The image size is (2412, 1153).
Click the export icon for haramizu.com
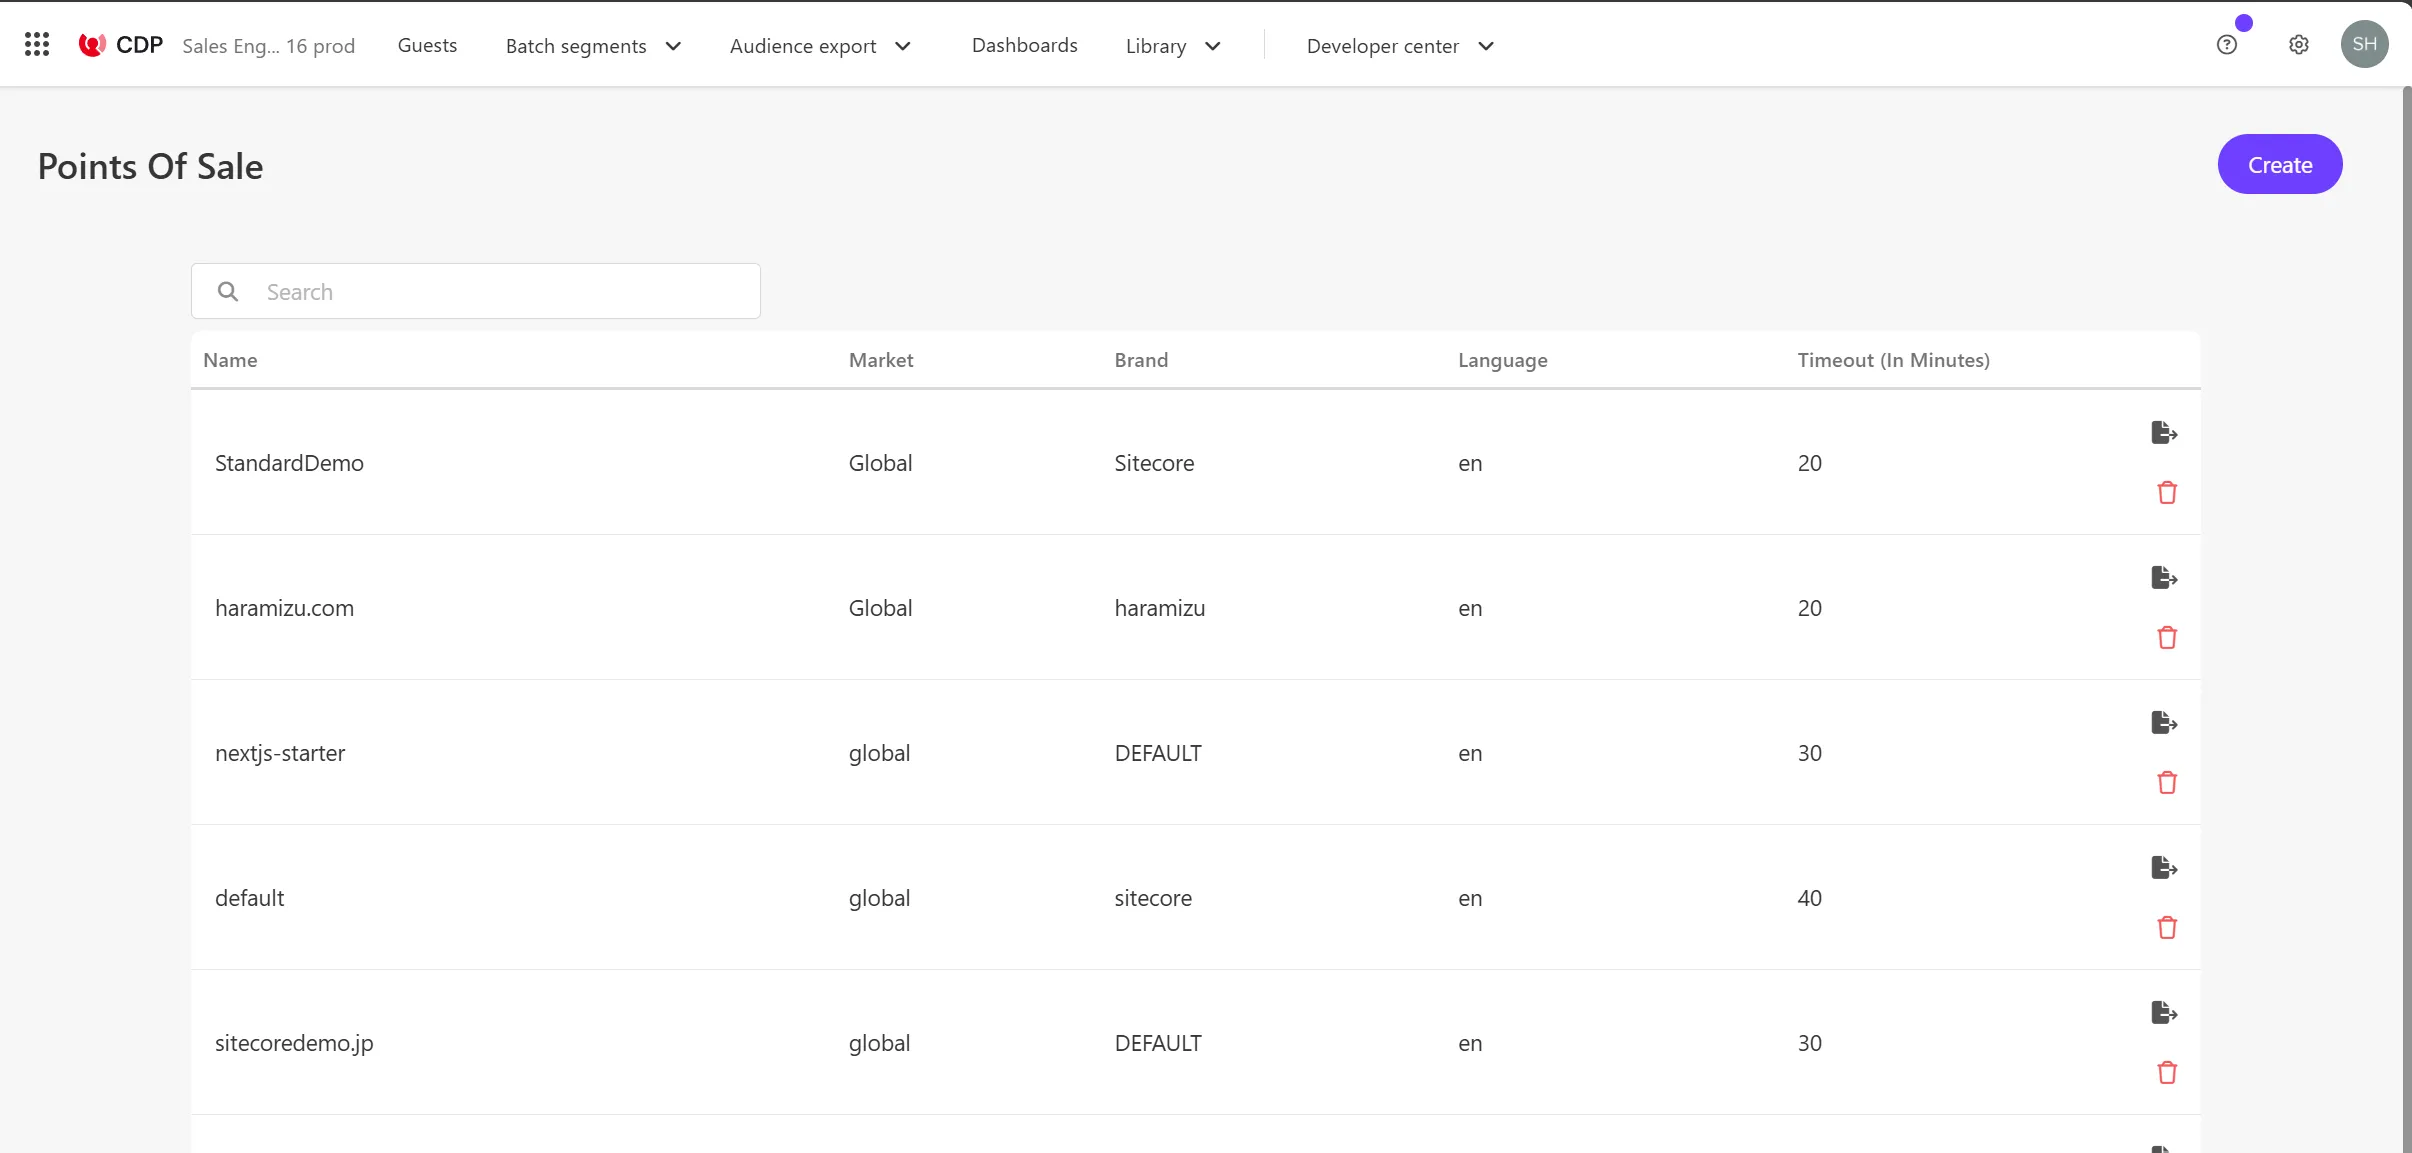pos(2164,578)
